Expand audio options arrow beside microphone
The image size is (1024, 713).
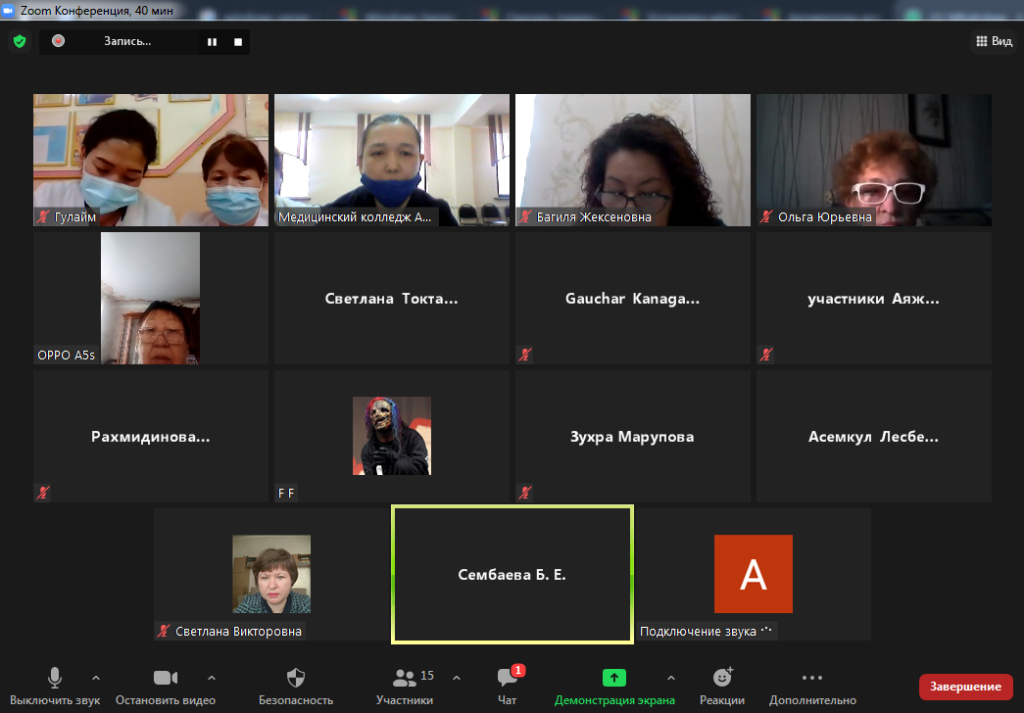[96, 678]
